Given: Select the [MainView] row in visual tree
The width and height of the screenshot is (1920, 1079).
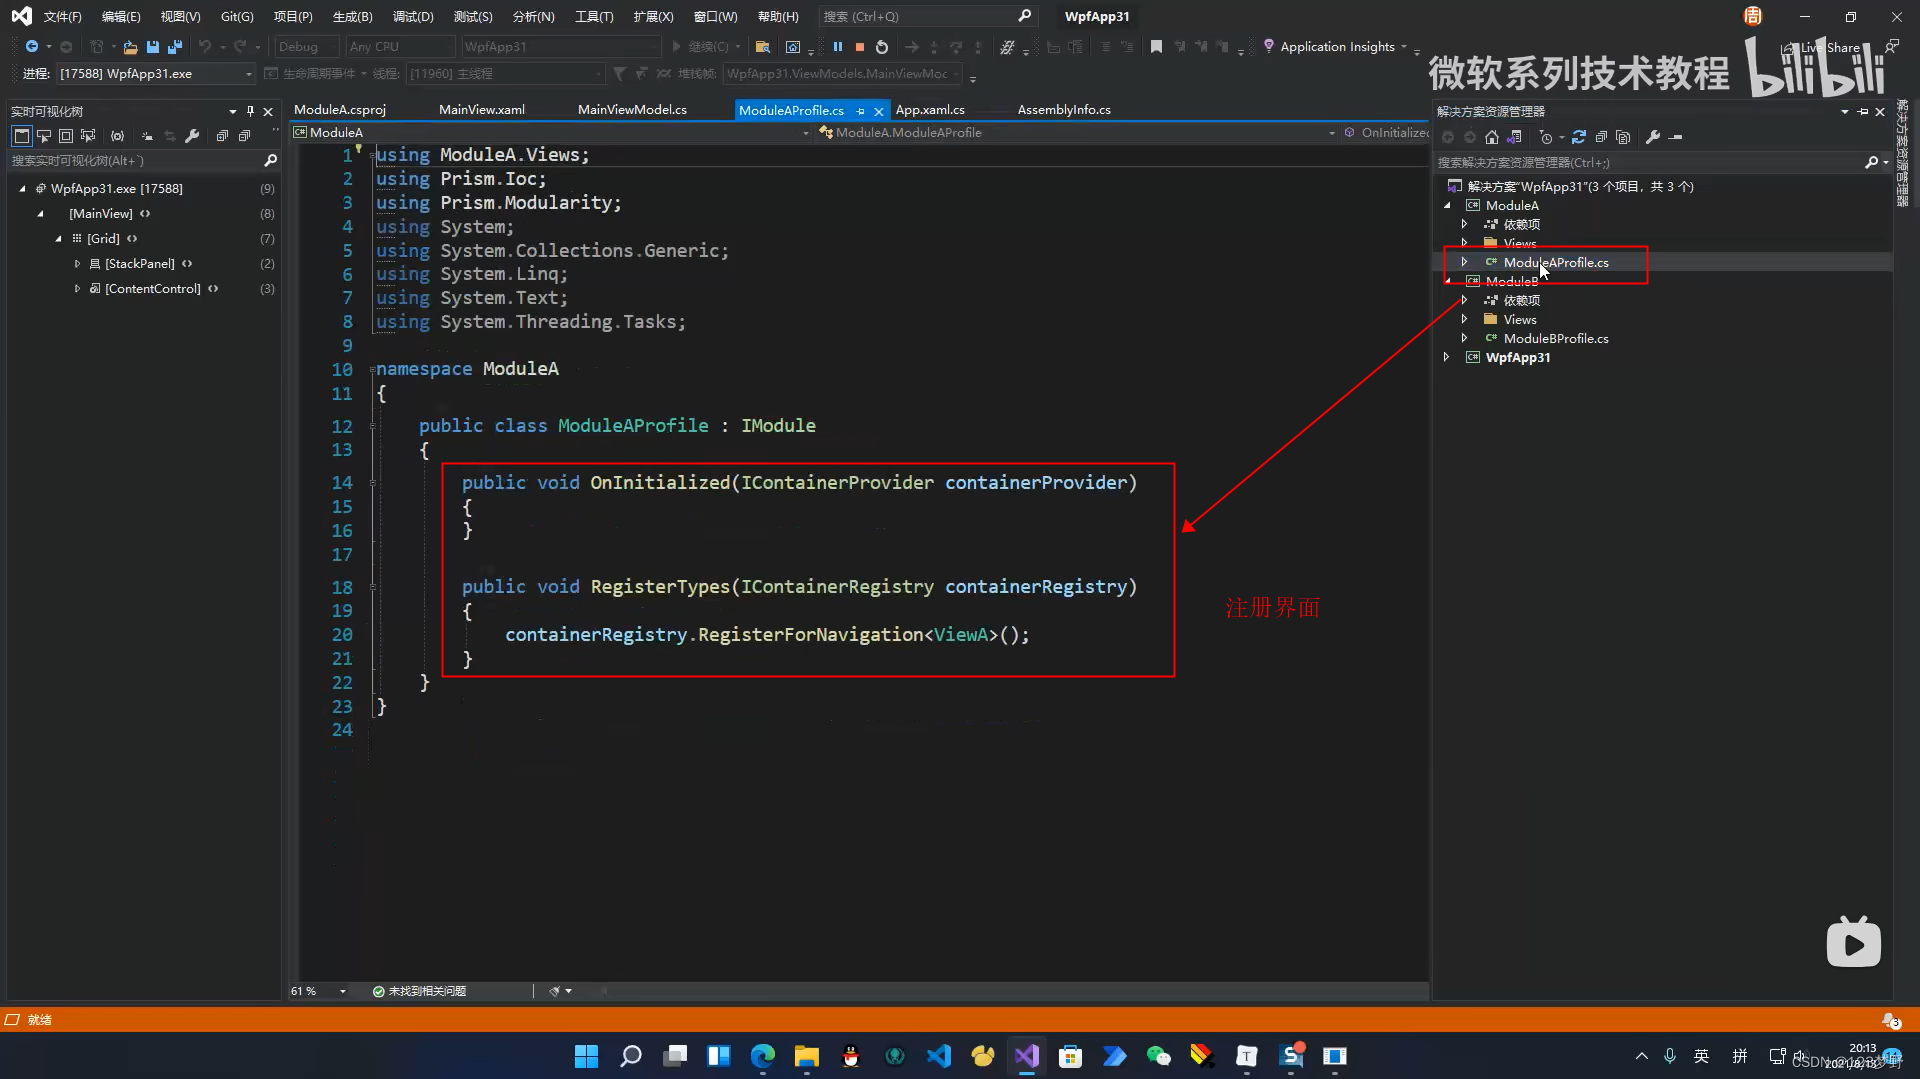Looking at the screenshot, I should [x=145, y=214].
